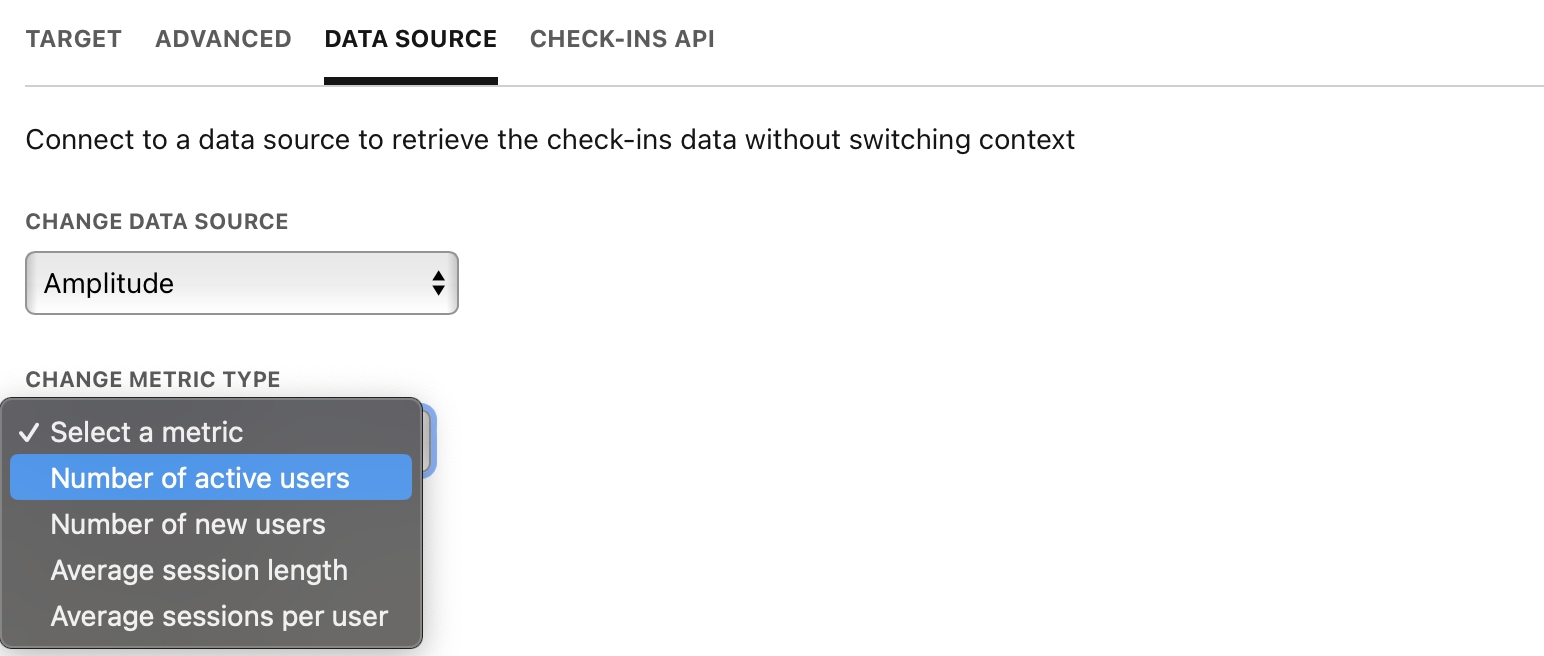
Task: Click the CHANGE METRIC TYPE label
Action: 153,379
